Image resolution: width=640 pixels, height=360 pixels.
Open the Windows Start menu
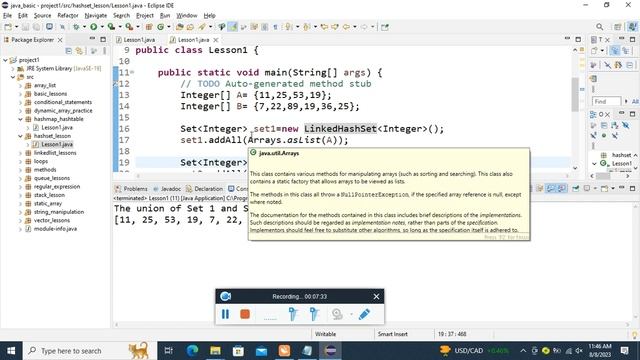click(11, 351)
